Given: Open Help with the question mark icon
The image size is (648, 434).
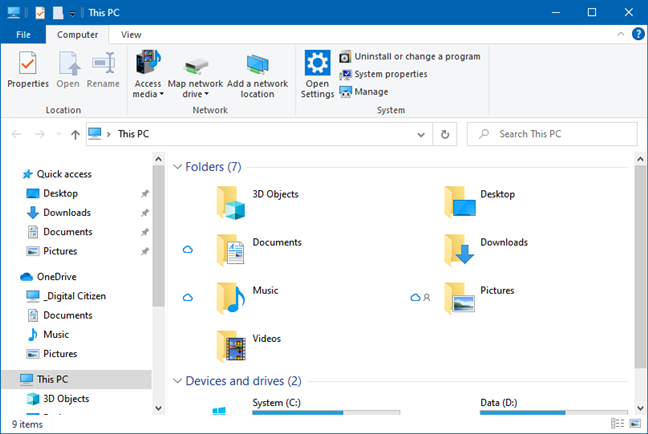Looking at the screenshot, I should click(x=638, y=34).
